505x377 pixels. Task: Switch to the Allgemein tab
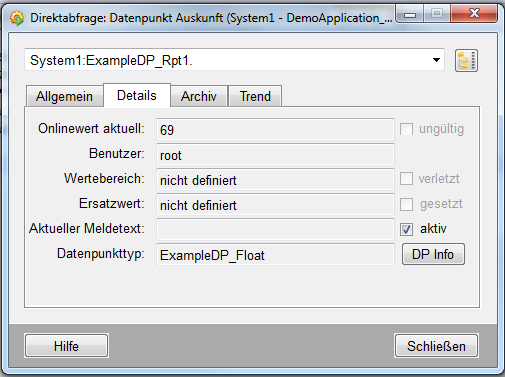pyautogui.click(x=64, y=96)
